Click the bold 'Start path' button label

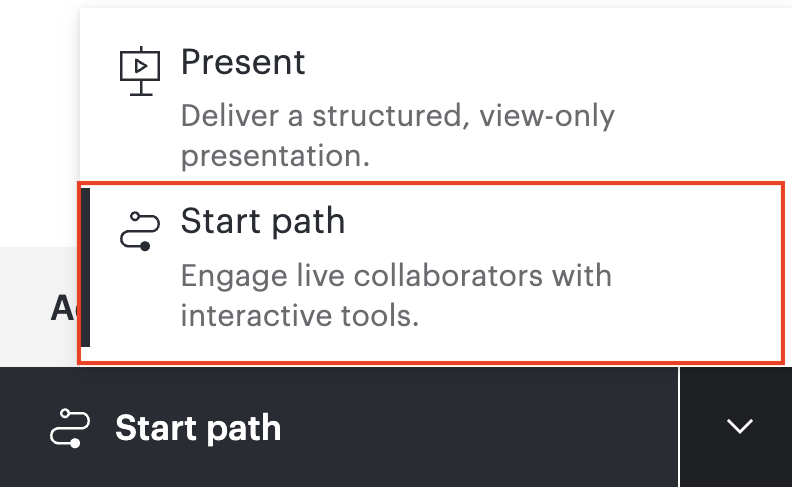(198, 428)
